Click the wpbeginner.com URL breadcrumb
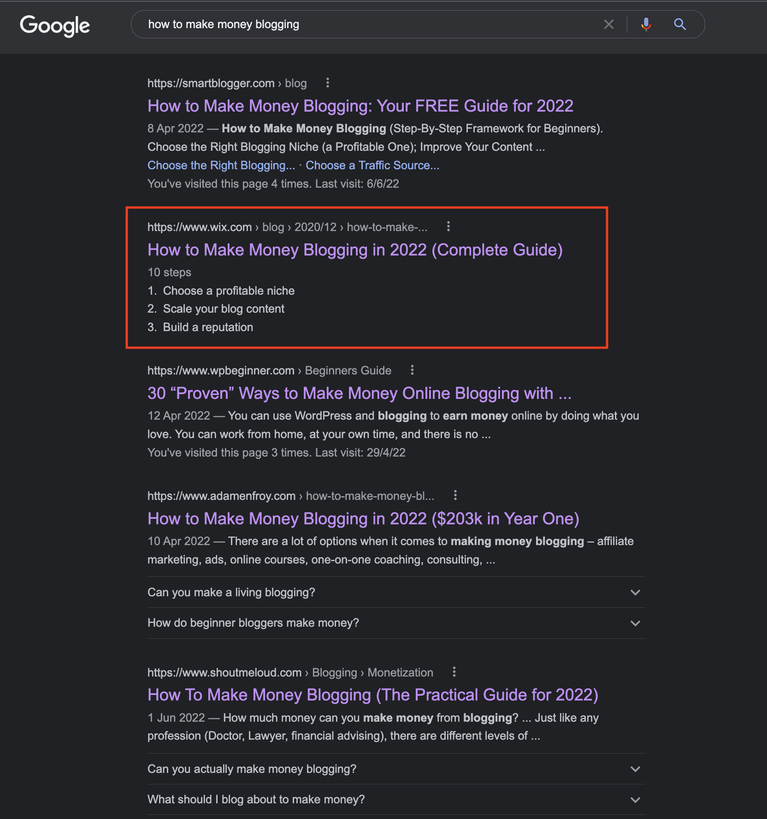 (x=269, y=371)
